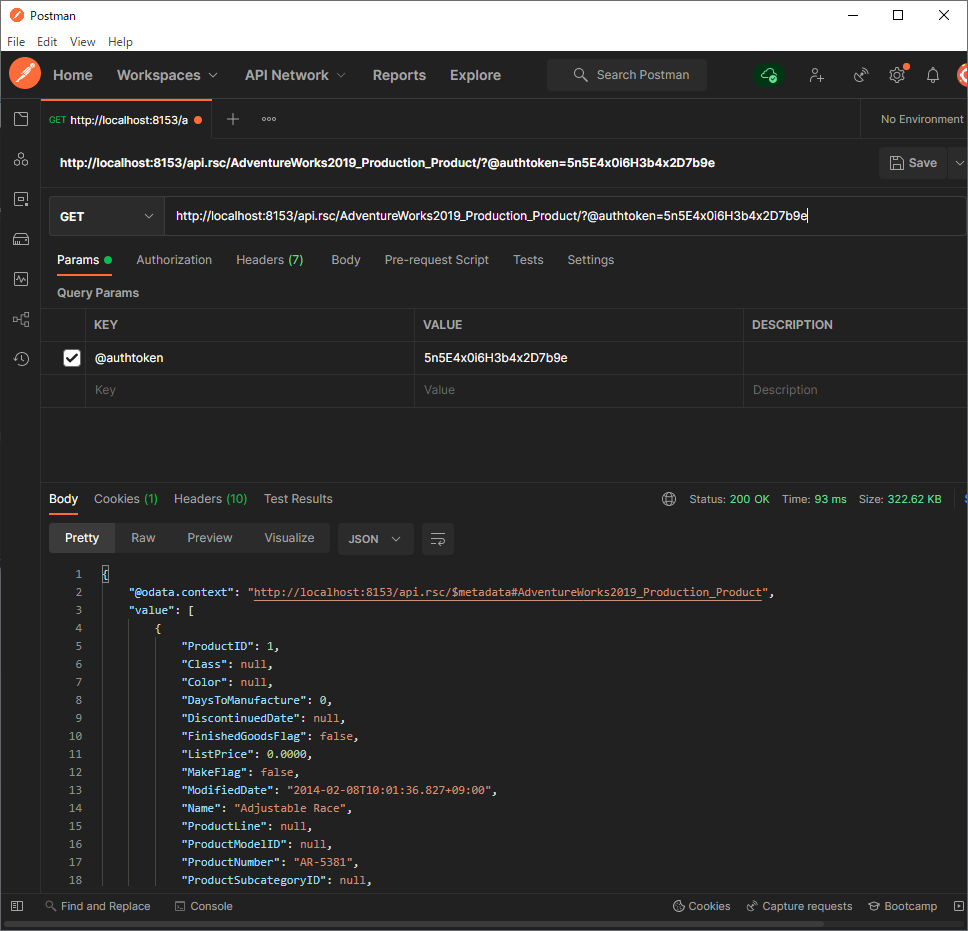The height and width of the screenshot is (931, 968).
Task: Uncheck the @authtoken parameter checkbox
Action: 72,358
